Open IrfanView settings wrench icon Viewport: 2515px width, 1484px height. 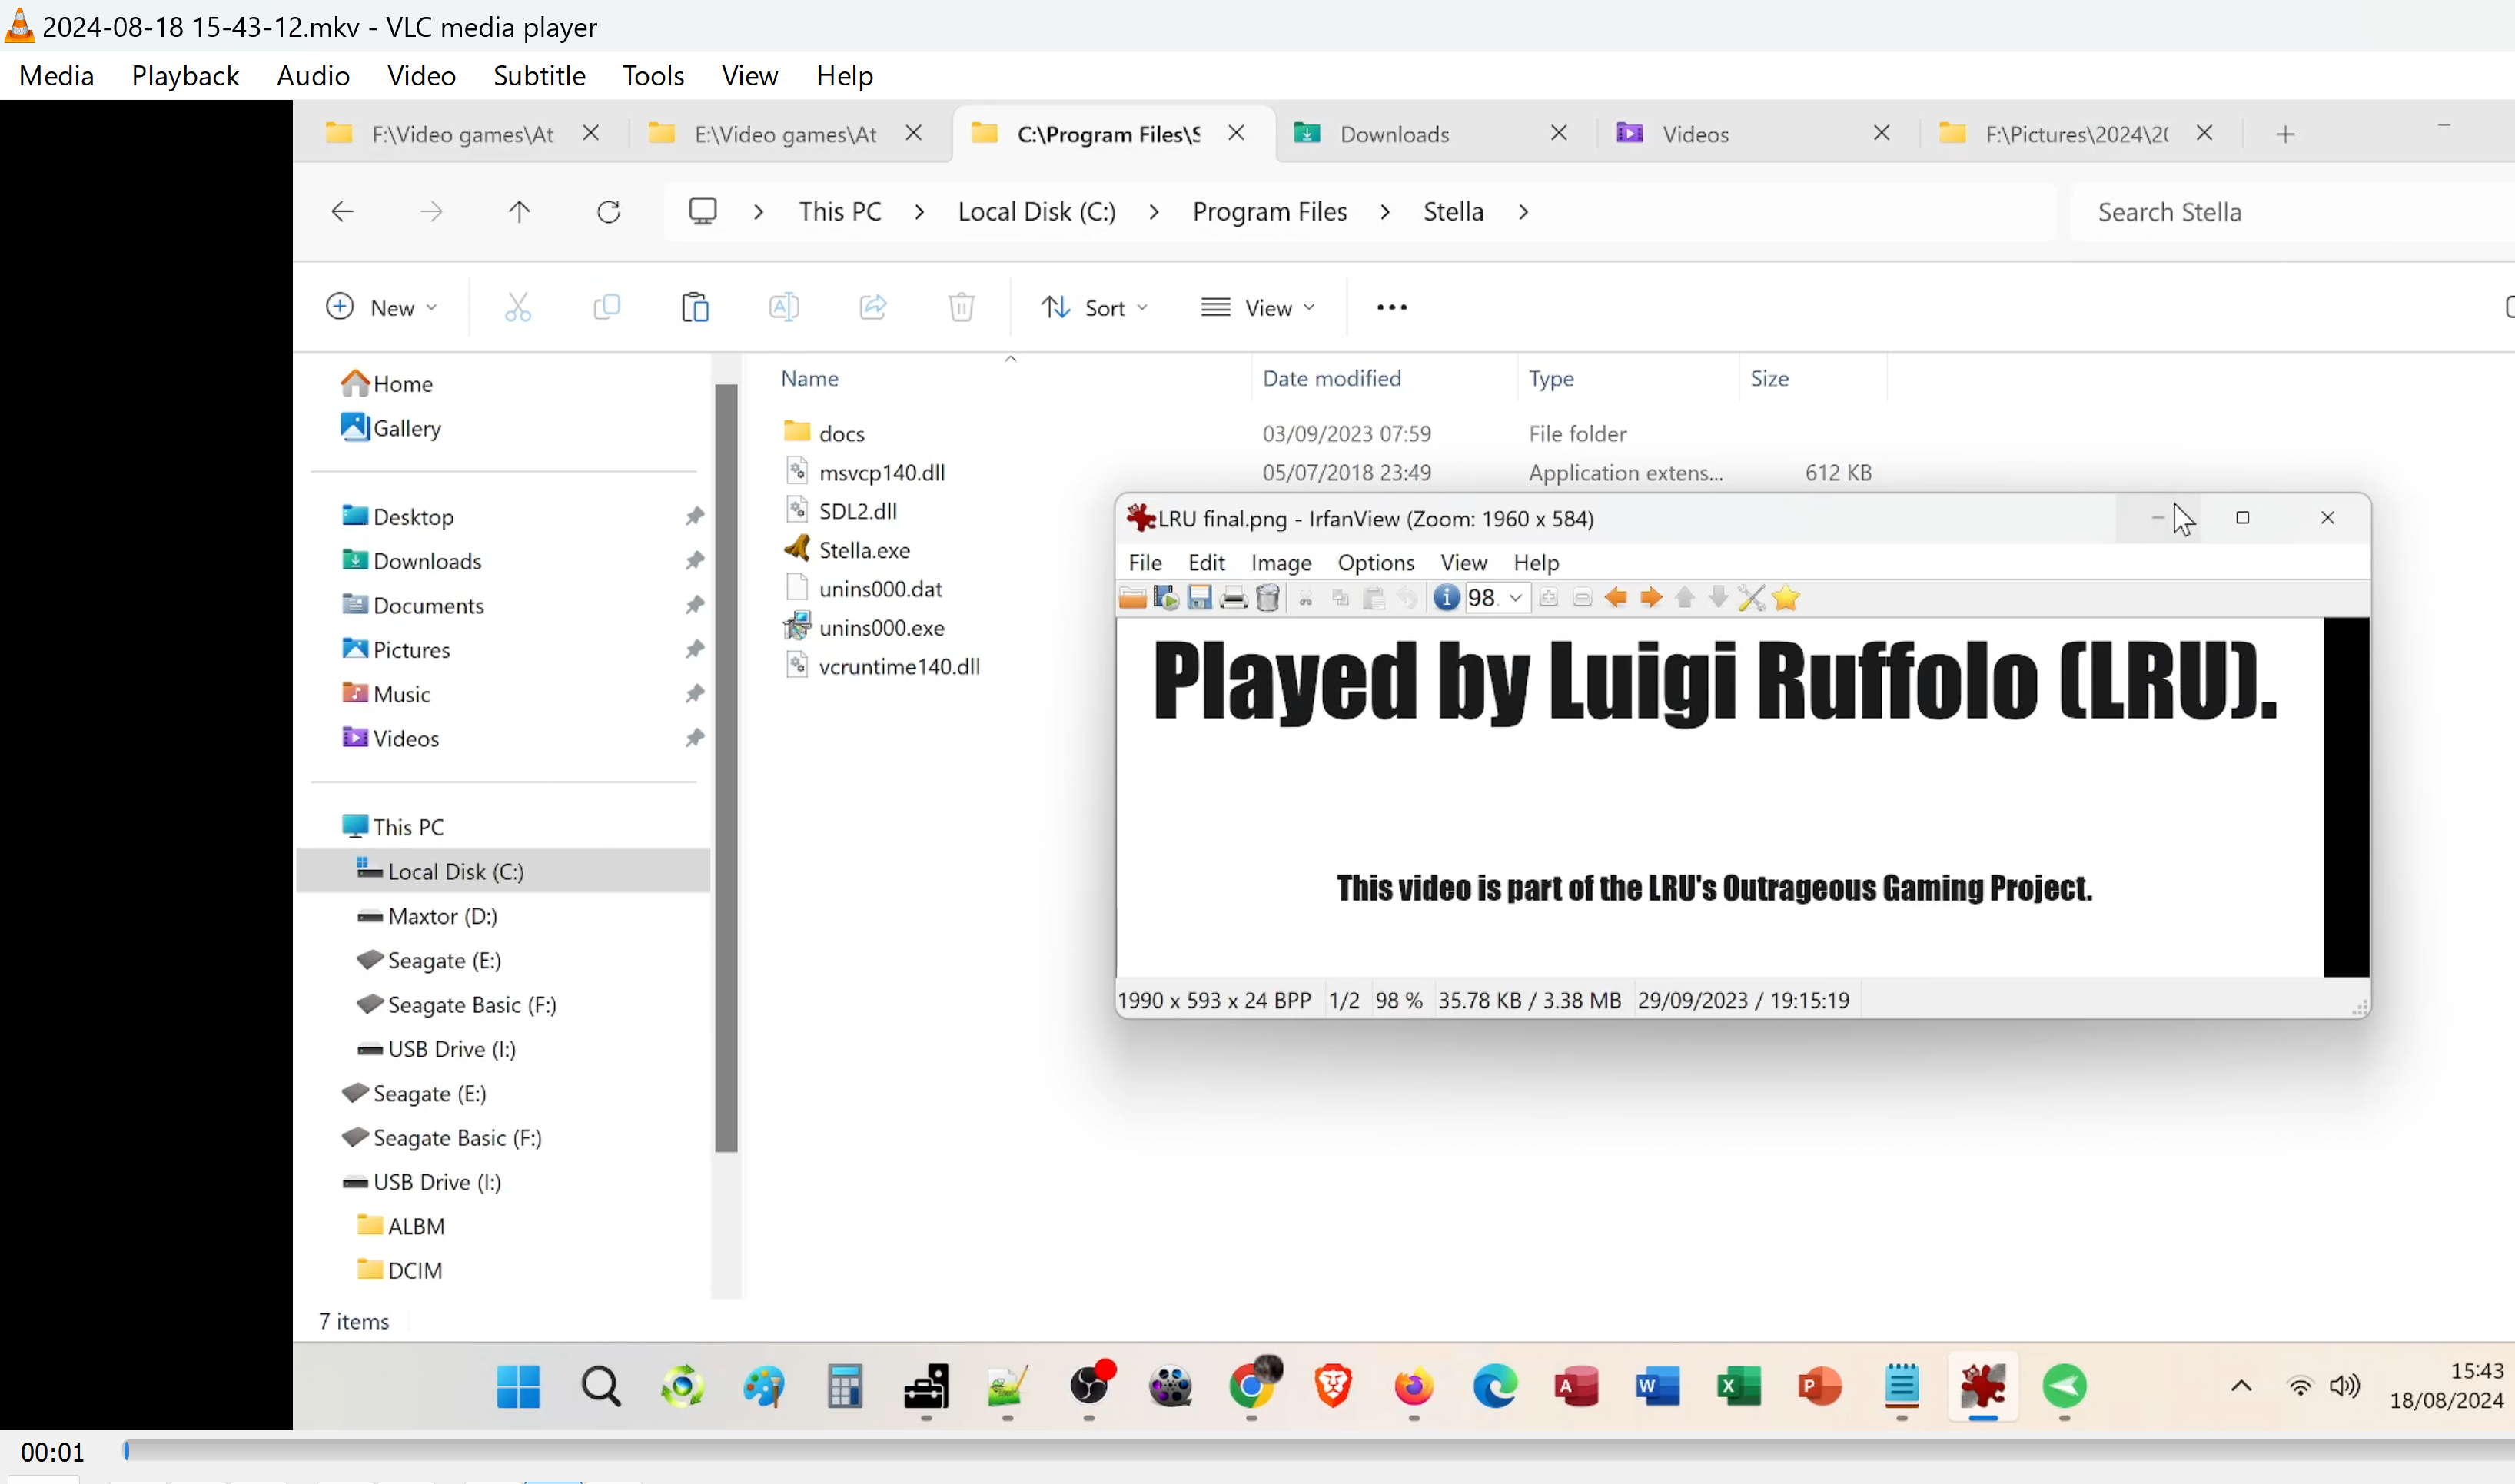pyautogui.click(x=1751, y=598)
